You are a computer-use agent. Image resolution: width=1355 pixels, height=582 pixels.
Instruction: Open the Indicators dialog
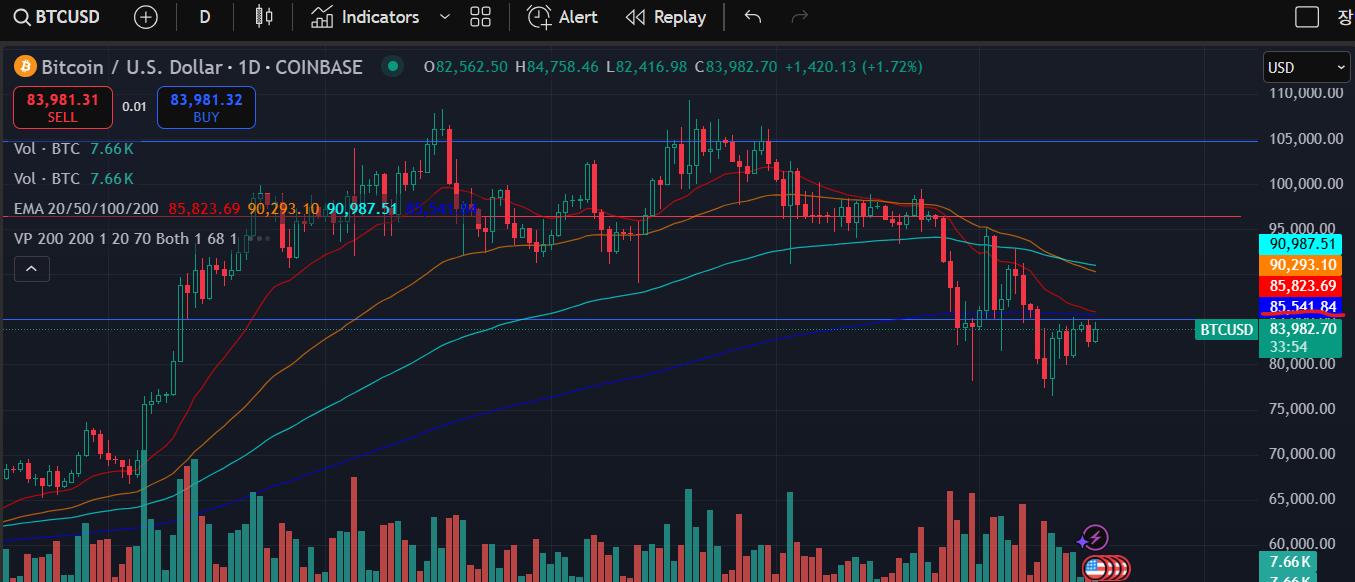(x=365, y=17)
